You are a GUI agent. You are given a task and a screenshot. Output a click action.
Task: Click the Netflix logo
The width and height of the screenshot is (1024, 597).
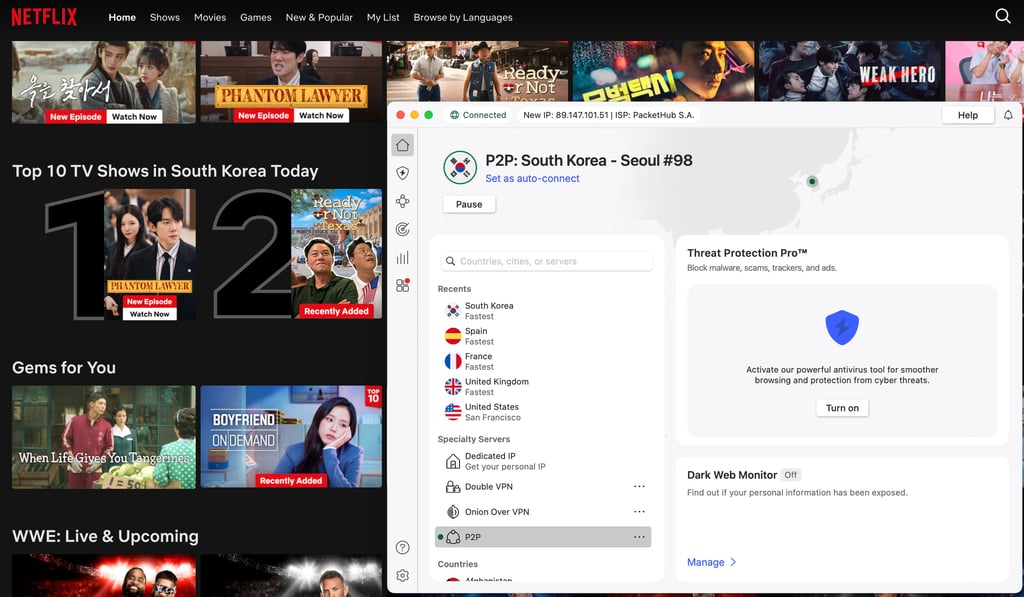[44, 17]
